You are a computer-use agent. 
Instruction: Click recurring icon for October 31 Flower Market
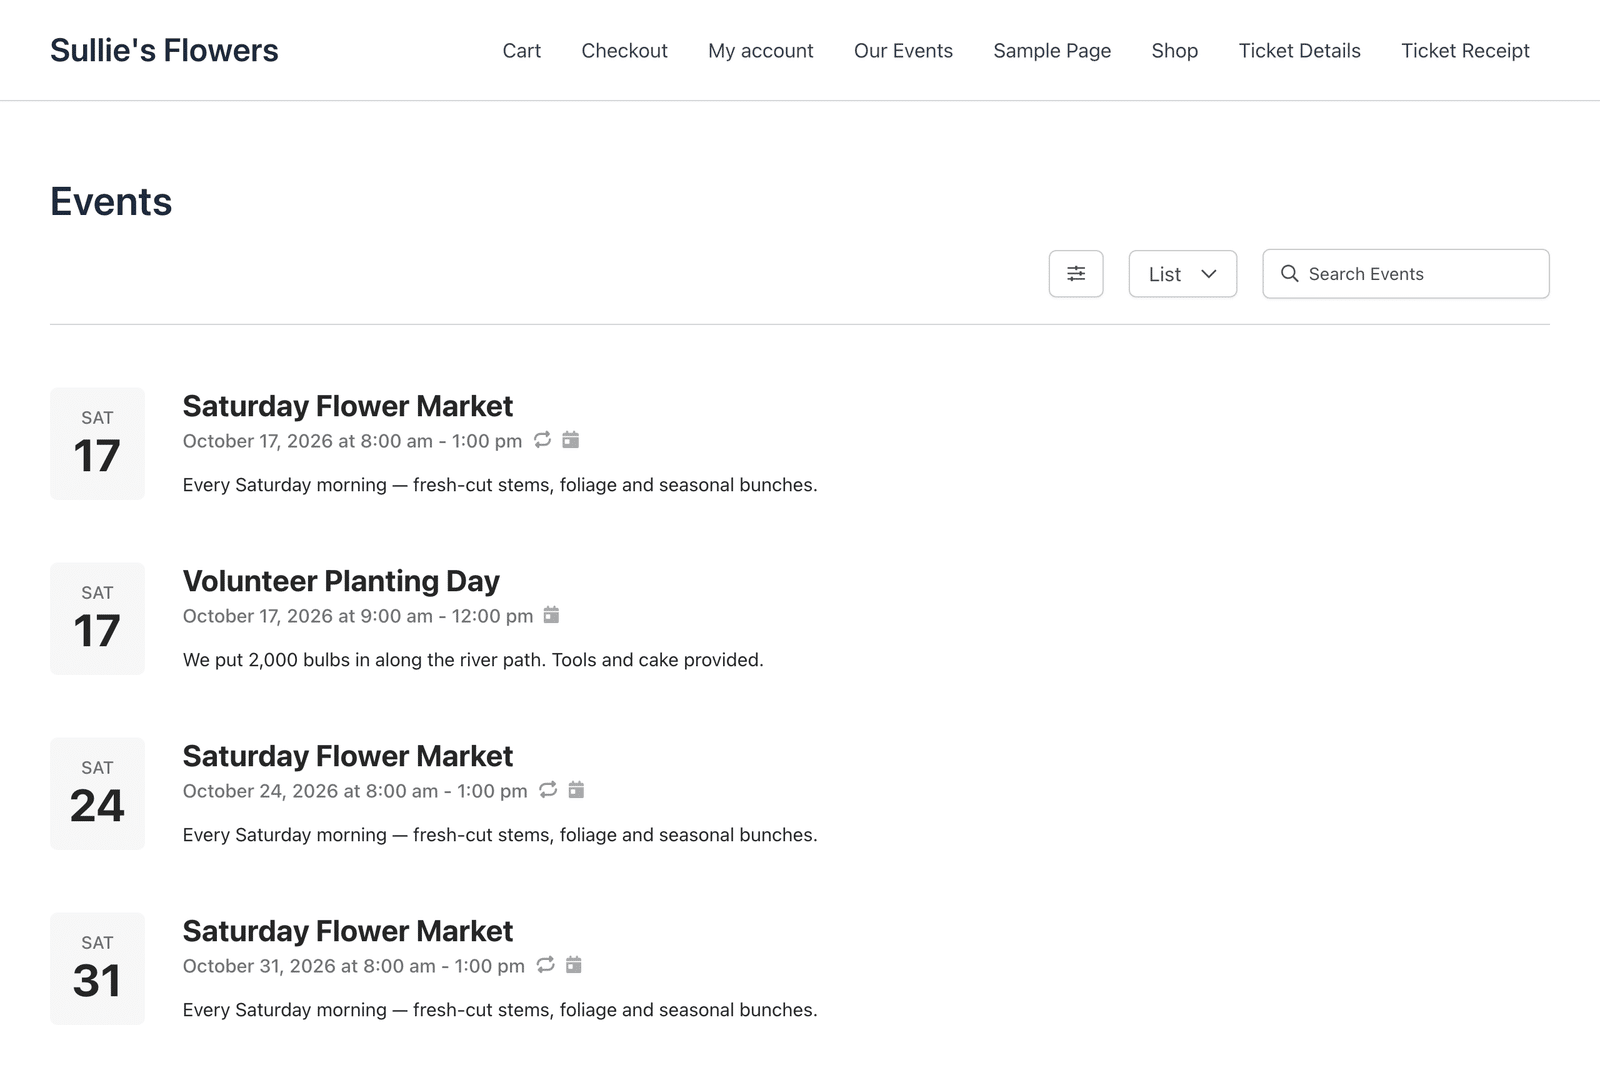tap(545, 965)
